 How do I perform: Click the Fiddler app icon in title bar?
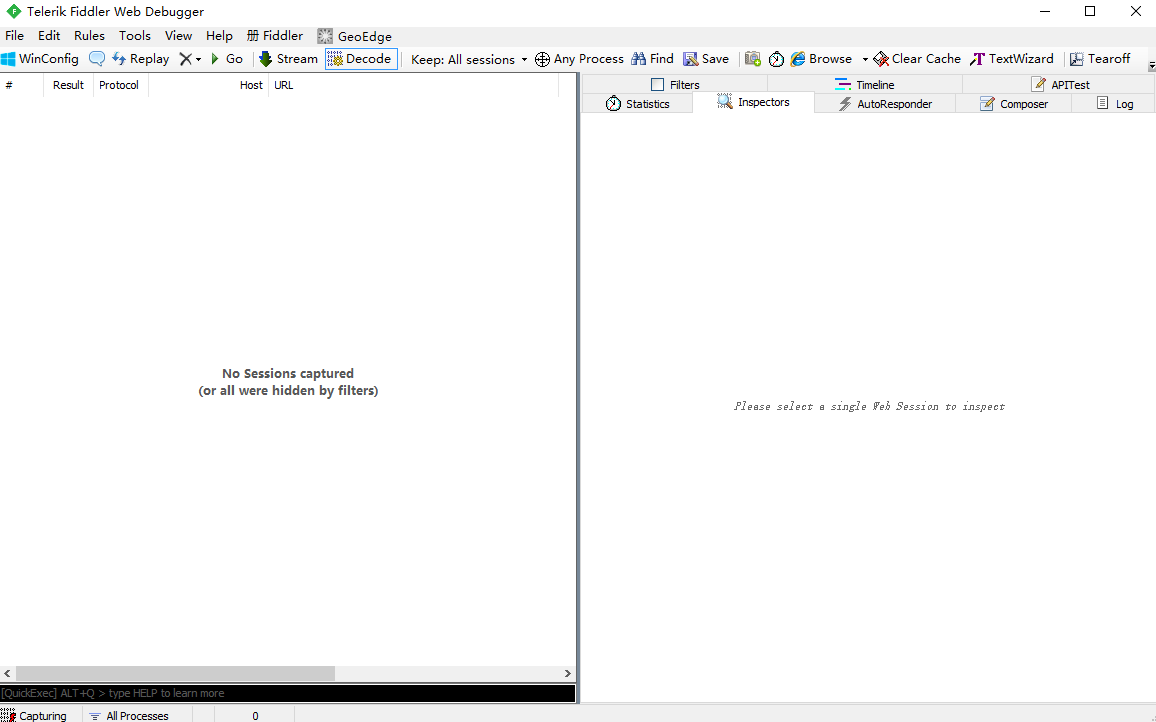click(13, 11)
